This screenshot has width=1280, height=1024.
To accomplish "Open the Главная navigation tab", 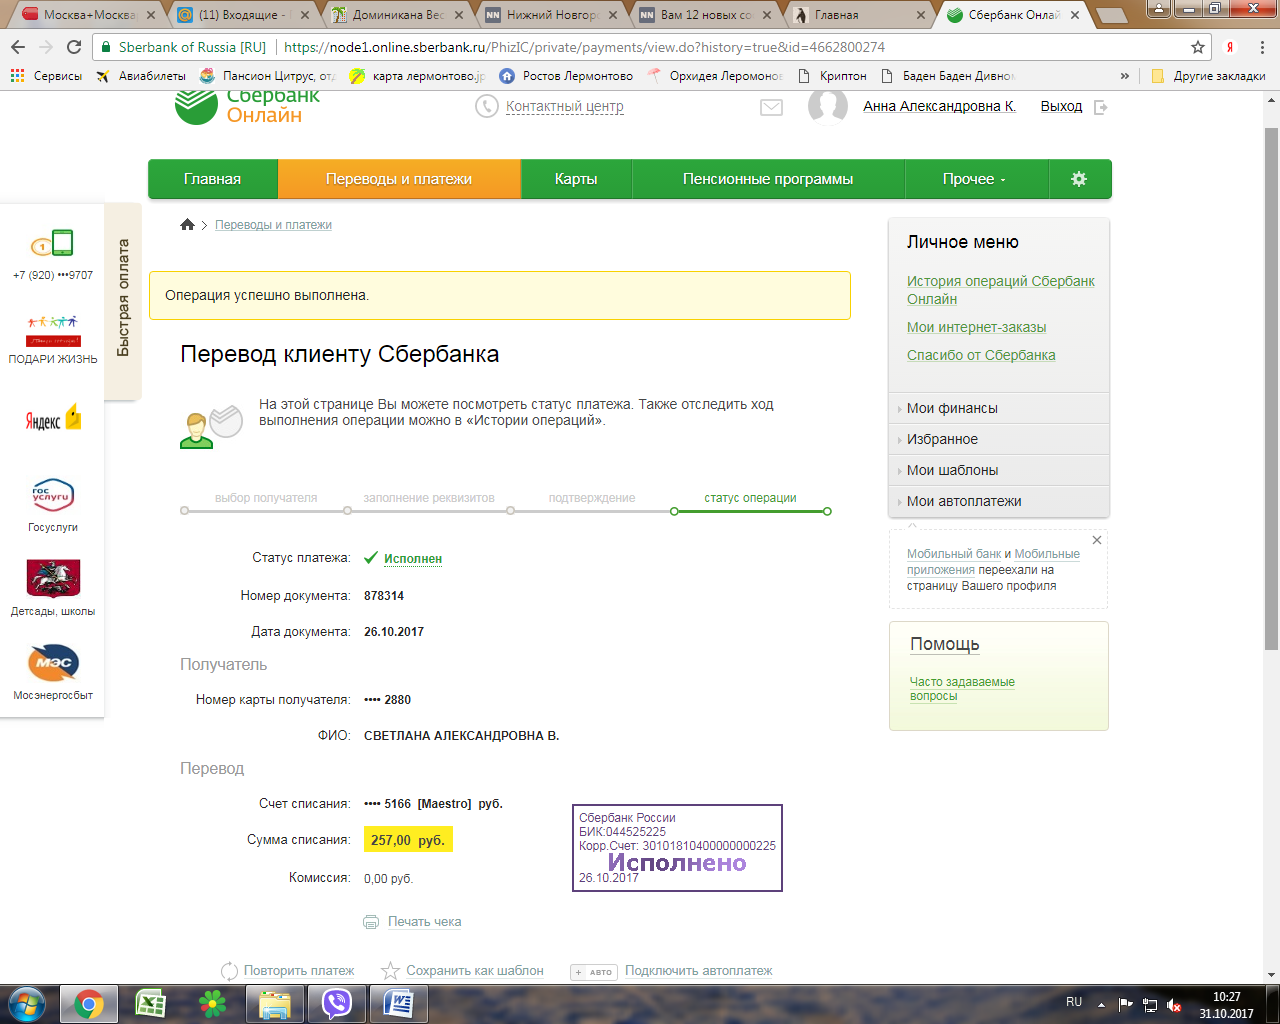I will (213, 179).
